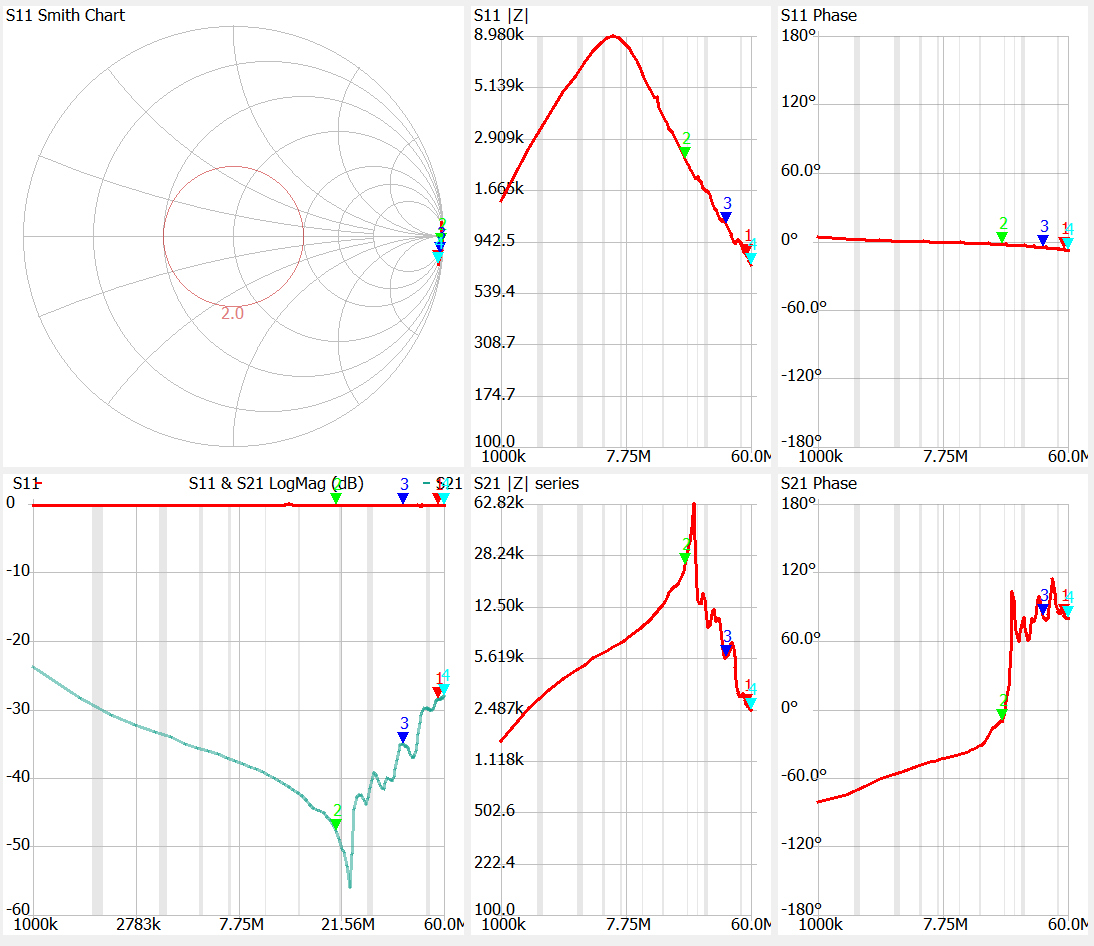
Task: Select blue marker 3 in S11 Phase chart
Action: (x=1043, y=240)
